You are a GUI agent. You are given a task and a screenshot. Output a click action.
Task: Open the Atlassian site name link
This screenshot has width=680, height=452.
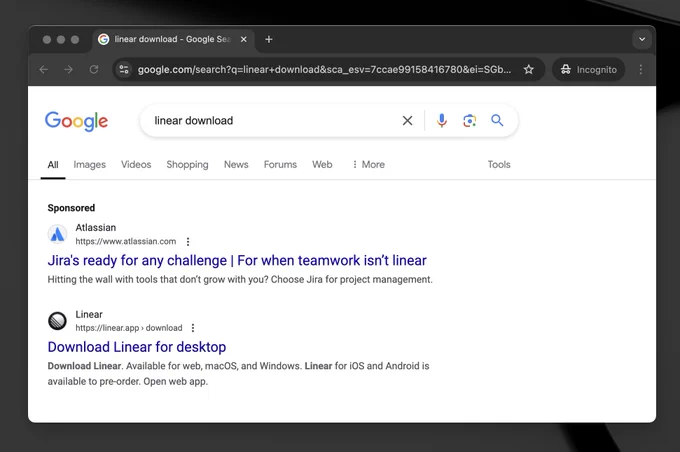(x=96, y=228)
